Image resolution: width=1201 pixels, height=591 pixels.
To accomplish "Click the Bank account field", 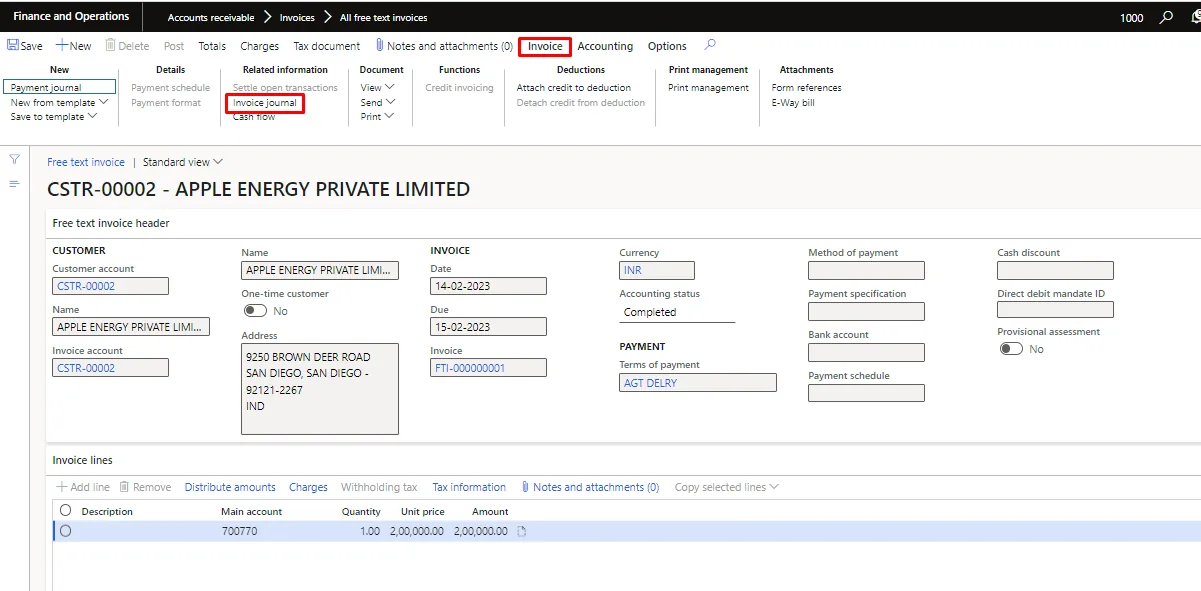I will 866,352.
